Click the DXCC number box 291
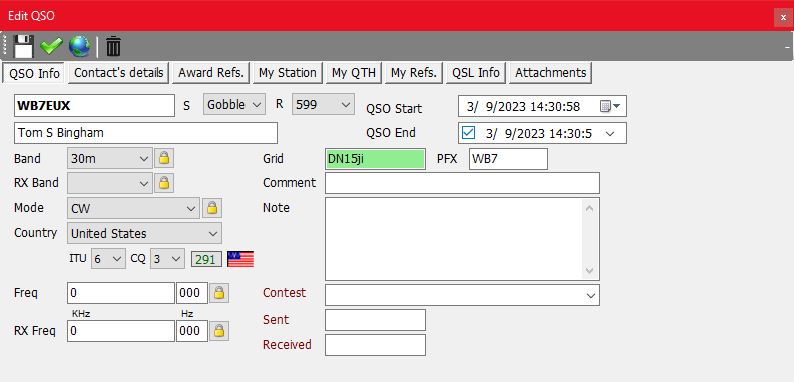The height and width of the screenshot is (382, 794). pyautogui.click(x=206, y=259)
